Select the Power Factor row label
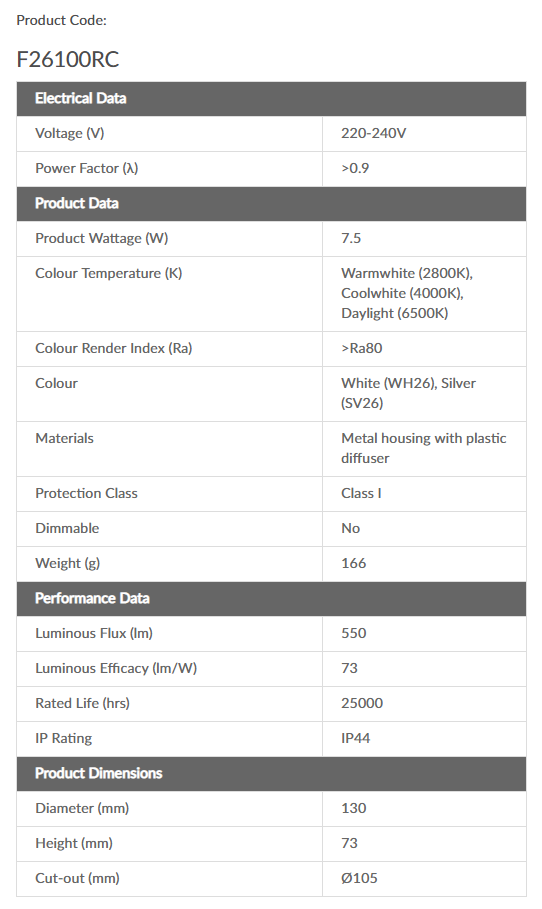 tap(86, 169)
